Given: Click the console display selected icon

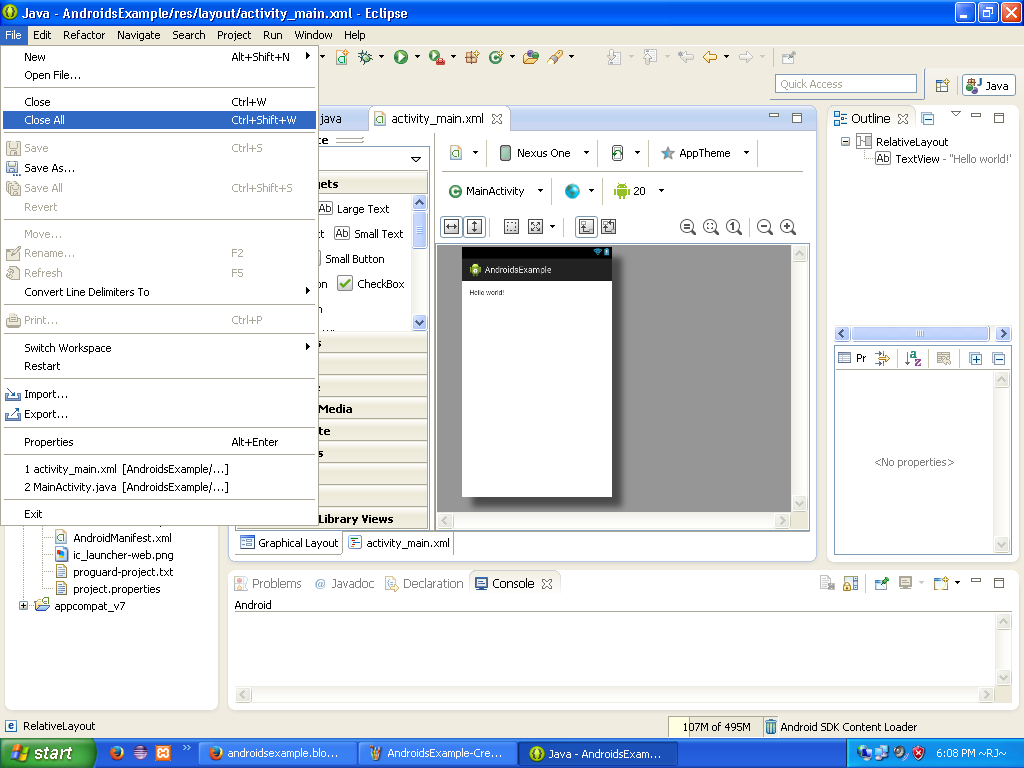Looking at the screenshot, I should tap(905, 583).
